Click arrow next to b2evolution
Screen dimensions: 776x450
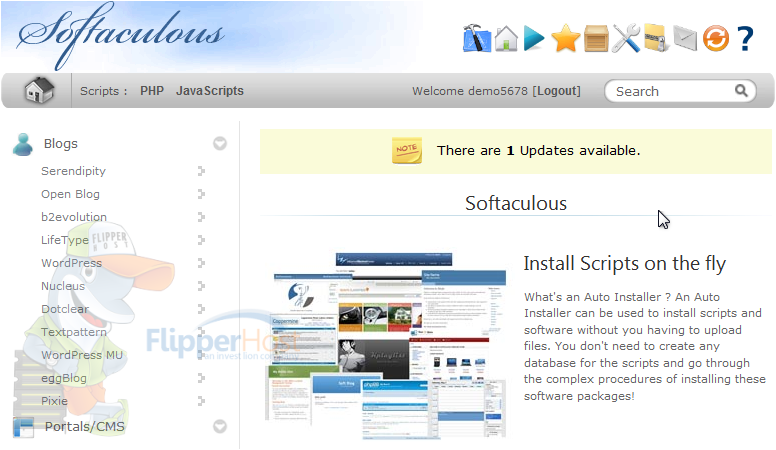(x=200, y=217)
